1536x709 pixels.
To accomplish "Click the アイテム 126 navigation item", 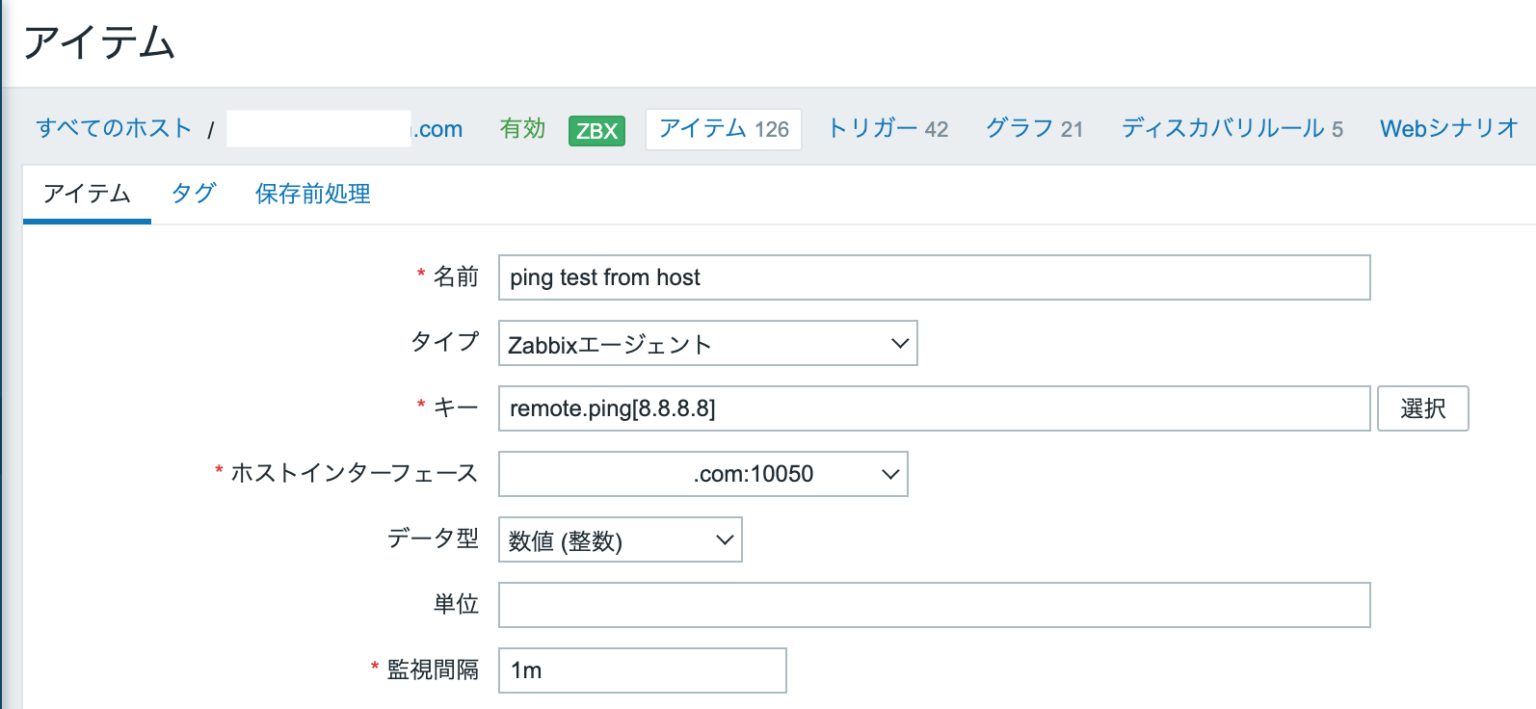I will point(723,128).
